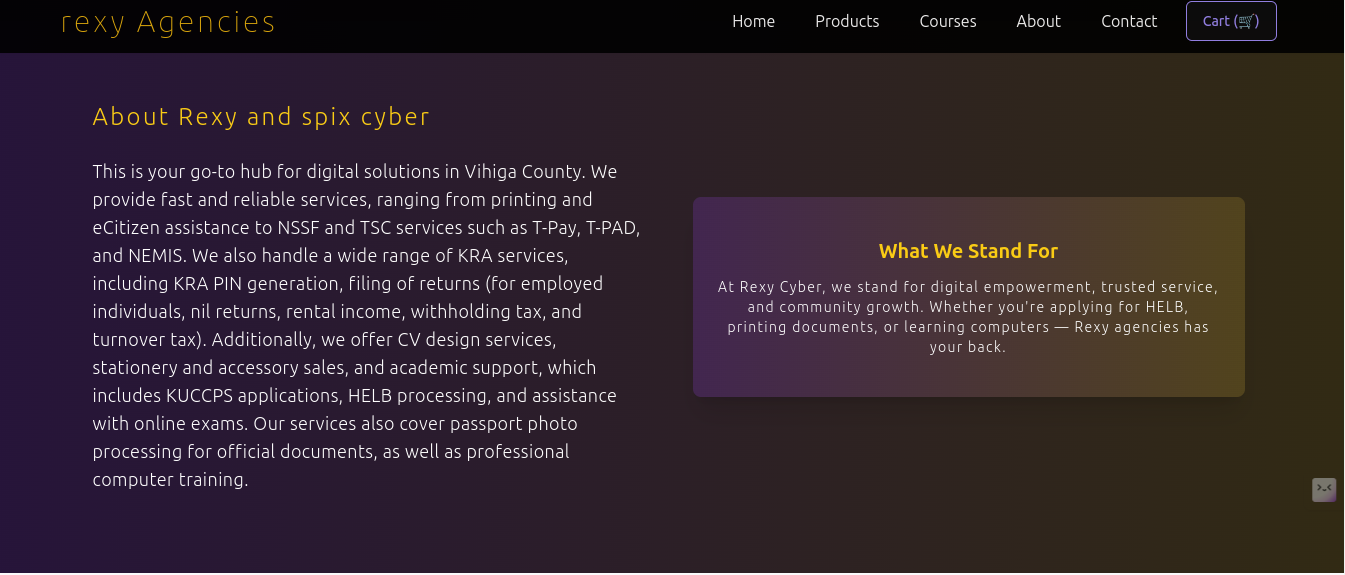Click the What We Stand For card background
Screen dimensions: 1345x575
[x=968, y=297]
